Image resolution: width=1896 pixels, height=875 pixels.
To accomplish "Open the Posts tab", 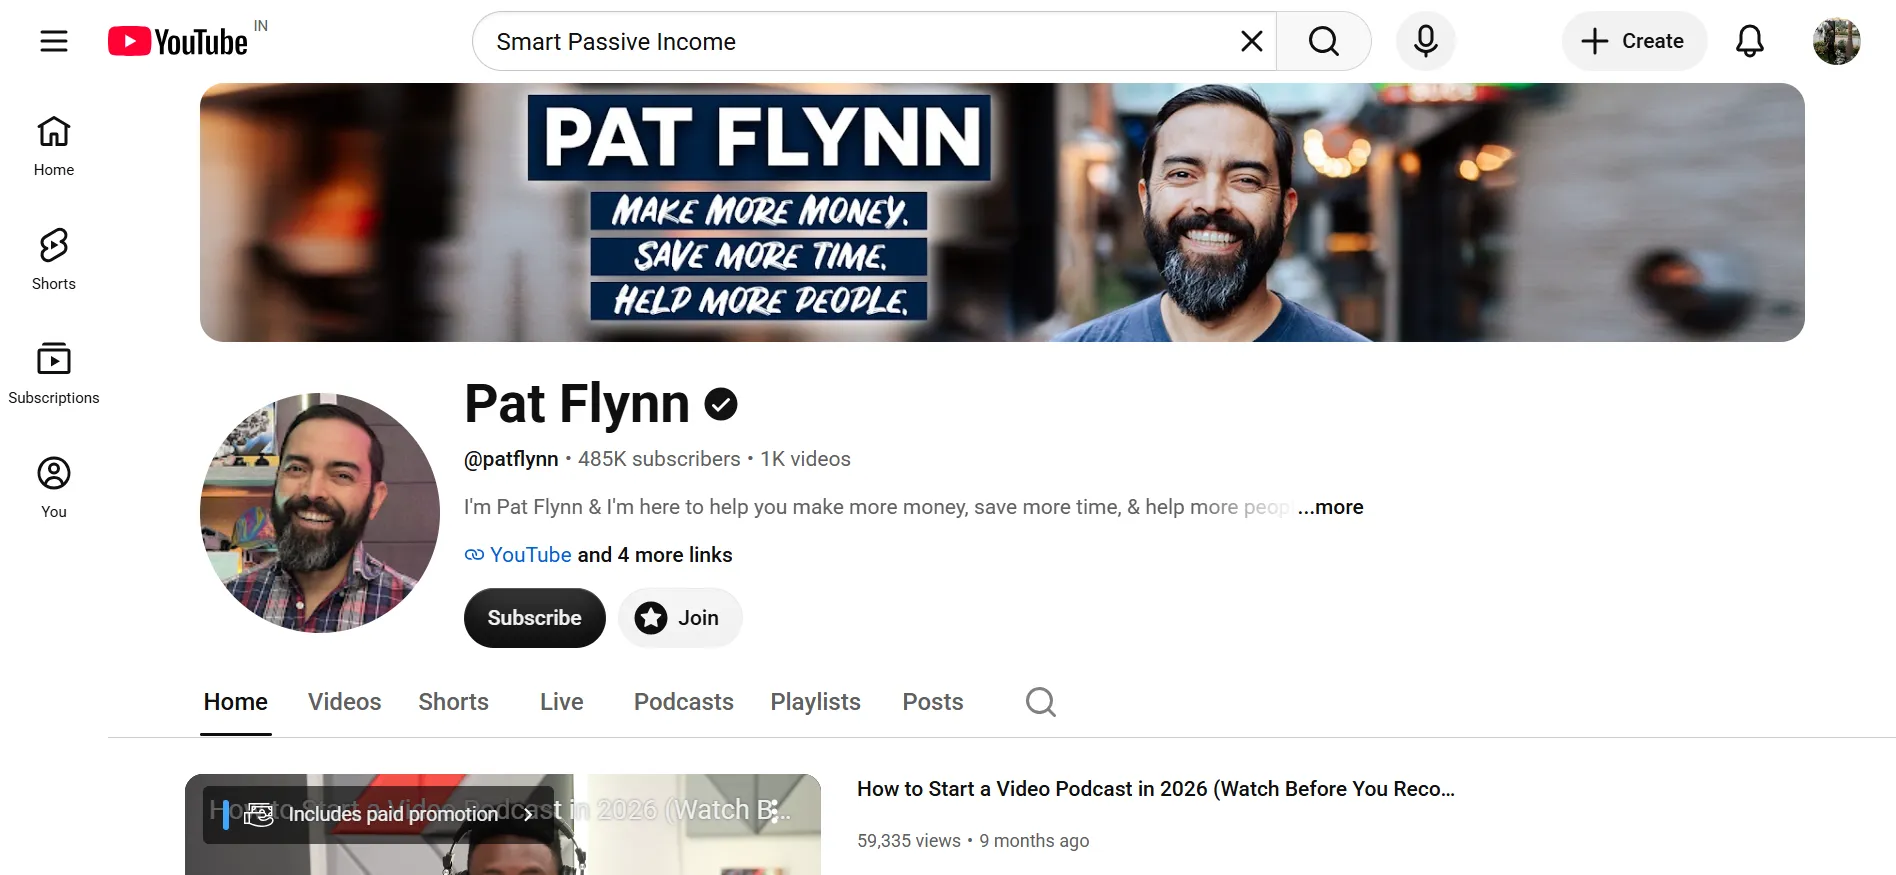I will [933, 702].
